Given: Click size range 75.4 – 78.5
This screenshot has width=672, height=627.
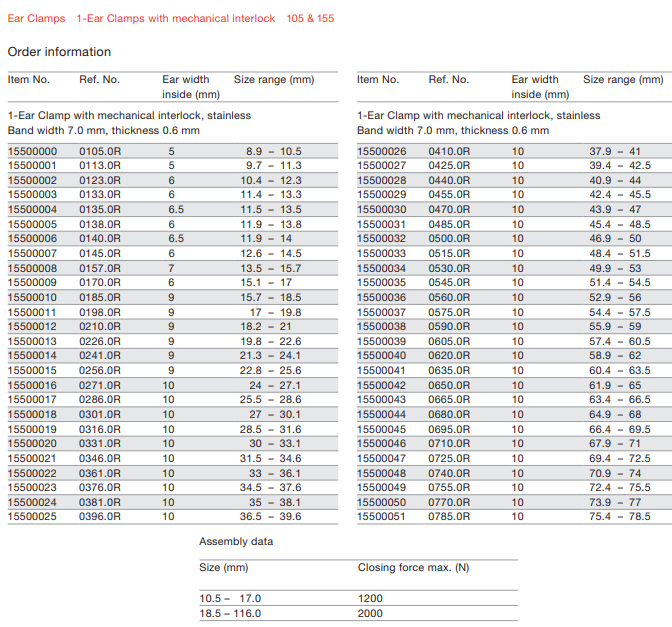Looking at the screenshot, I should point(620,516).
